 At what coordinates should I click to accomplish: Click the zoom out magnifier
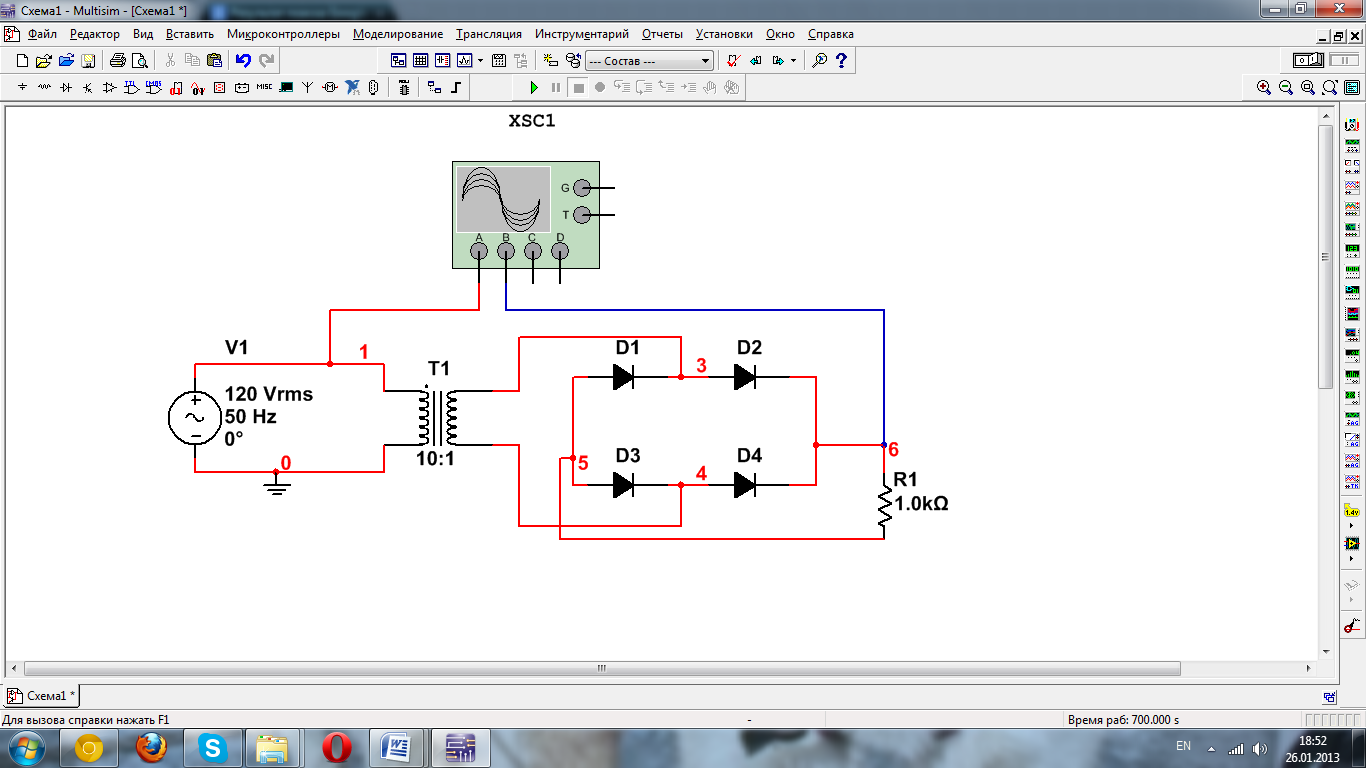1286,87
